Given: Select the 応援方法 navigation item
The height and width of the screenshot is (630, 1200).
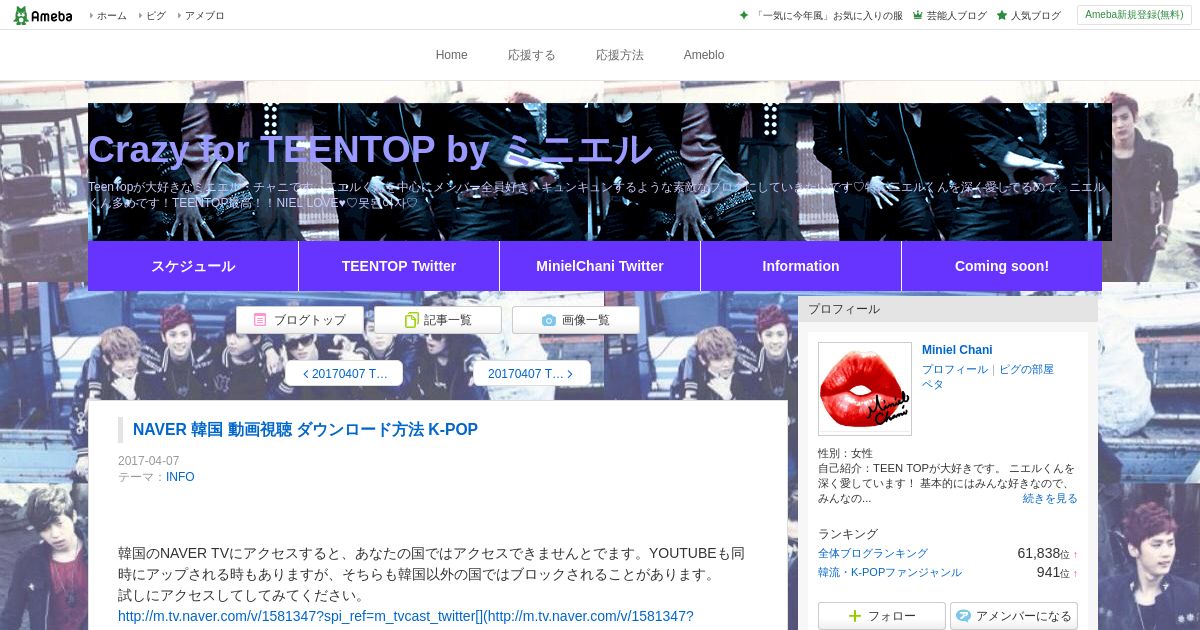Looking at the screenshot, I should pos(619,55).
